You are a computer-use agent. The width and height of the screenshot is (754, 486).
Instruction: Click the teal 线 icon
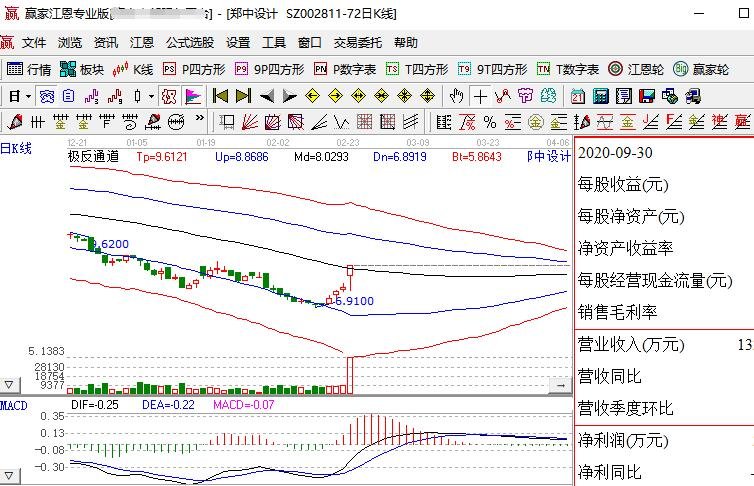(x=548, y=96)
